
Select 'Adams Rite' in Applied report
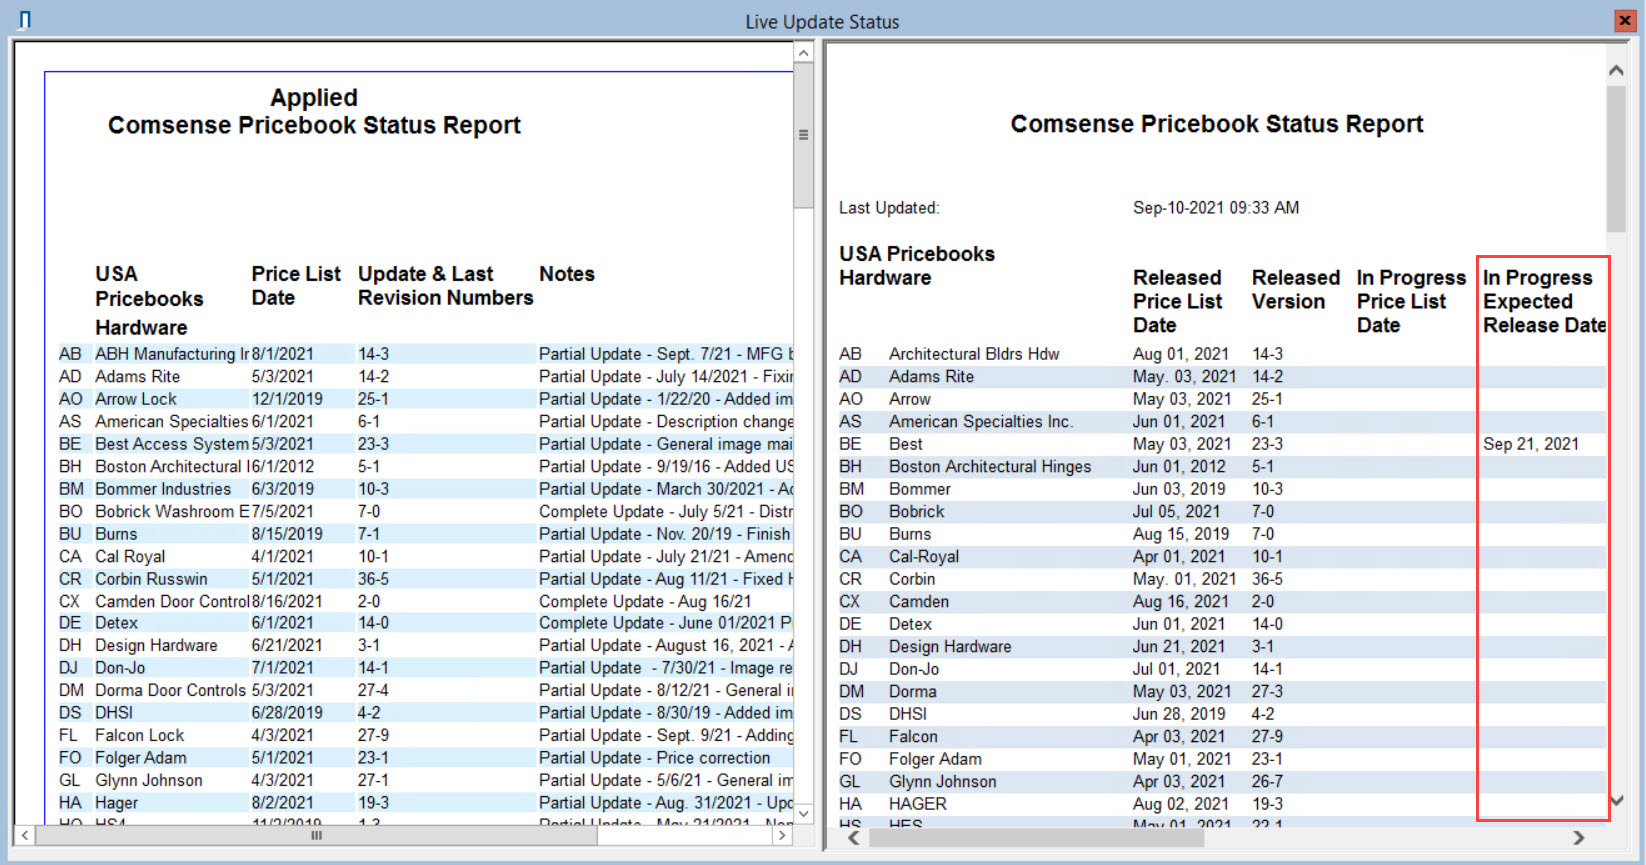pyautogui.click(x=137, y=376)
